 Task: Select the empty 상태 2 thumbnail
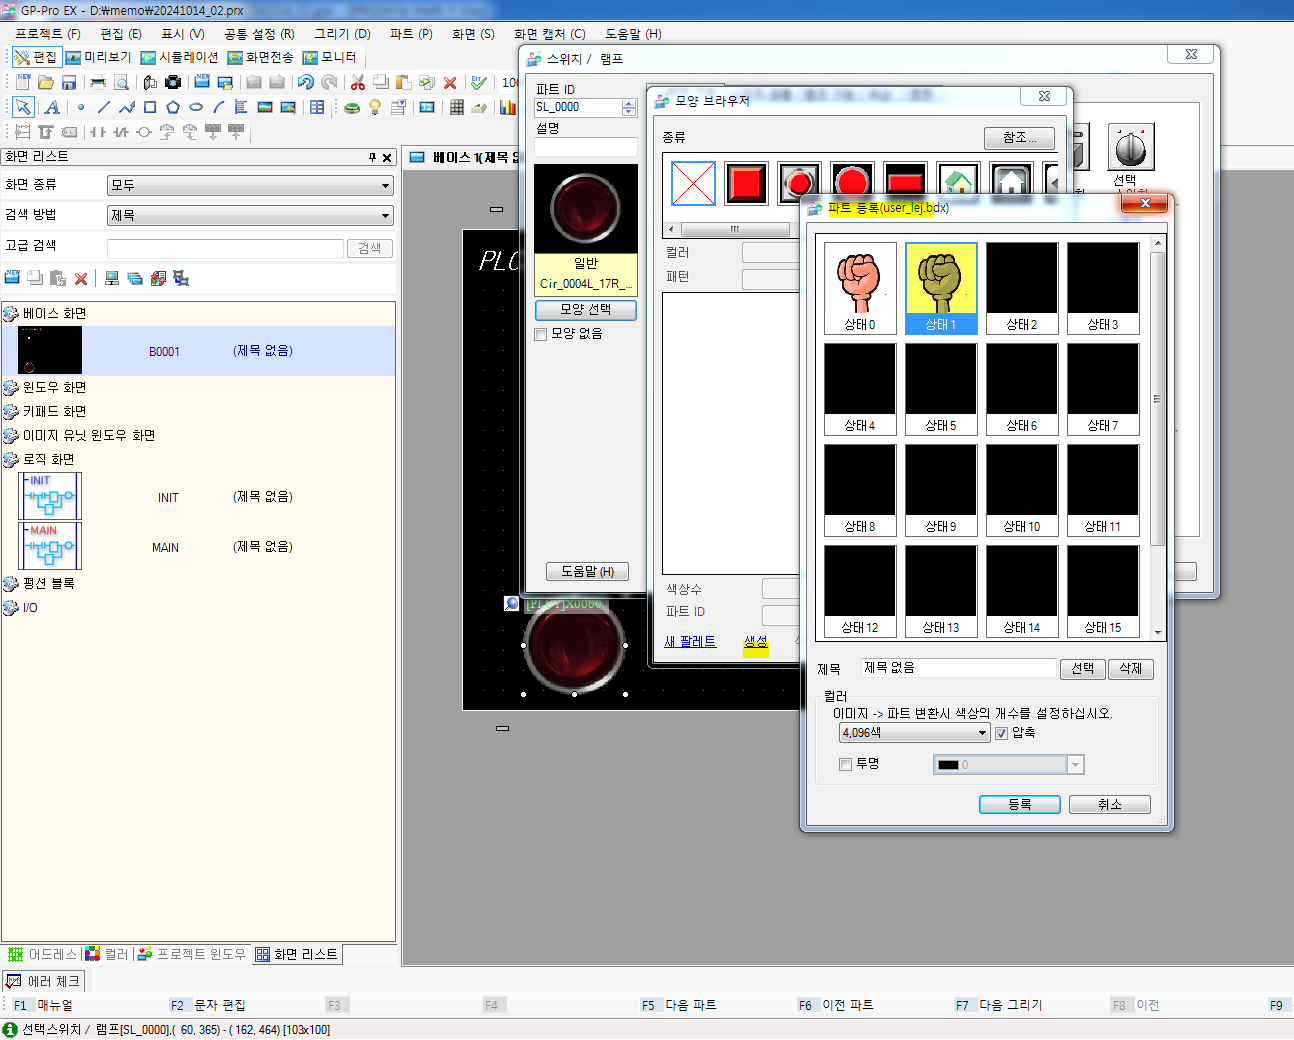[x=1021, y=288]
